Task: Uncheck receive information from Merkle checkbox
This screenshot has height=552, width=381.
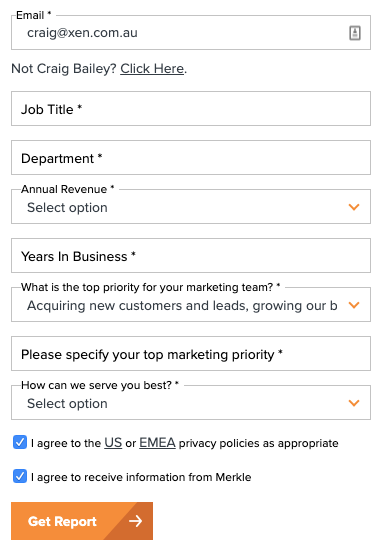Action: (20, 476)
